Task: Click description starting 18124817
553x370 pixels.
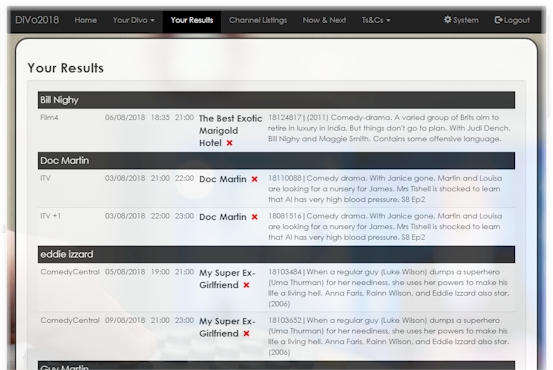Action: point(389,128)
